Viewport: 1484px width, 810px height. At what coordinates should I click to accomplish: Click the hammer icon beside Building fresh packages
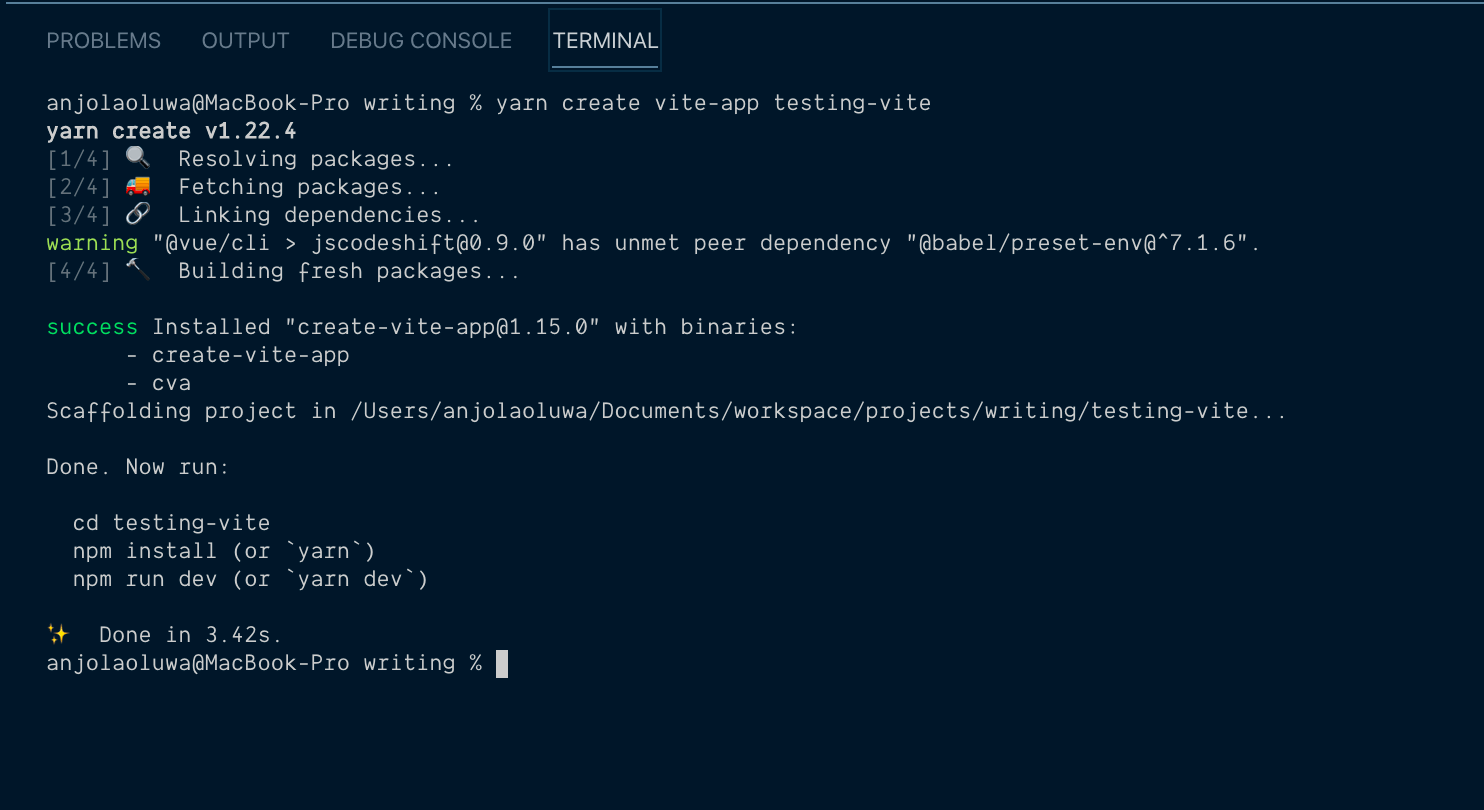tap(137, 269)
